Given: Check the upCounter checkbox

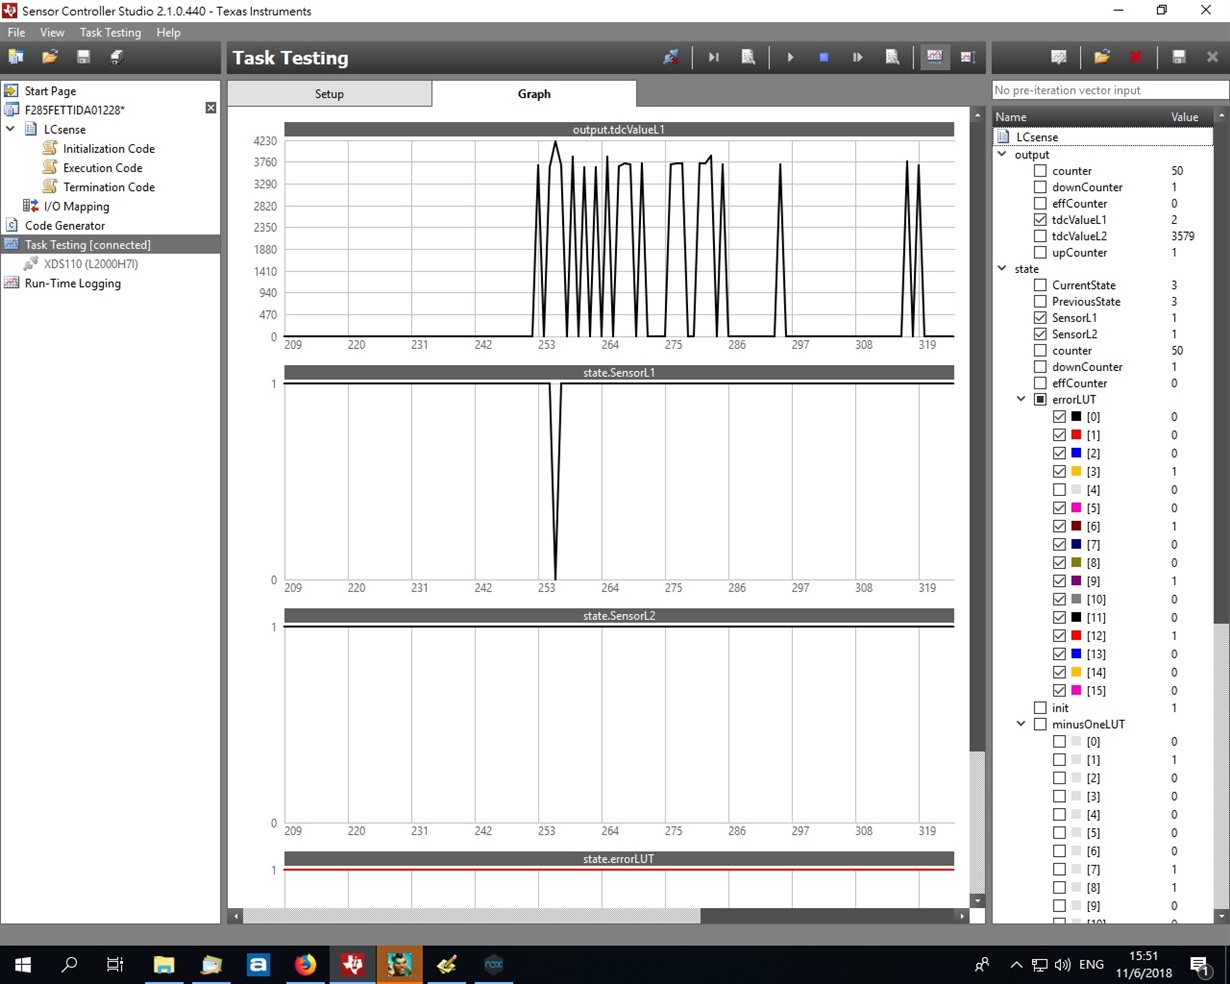Looking at the screenshot, I should pyautogui.click(x=1040, y=253).
